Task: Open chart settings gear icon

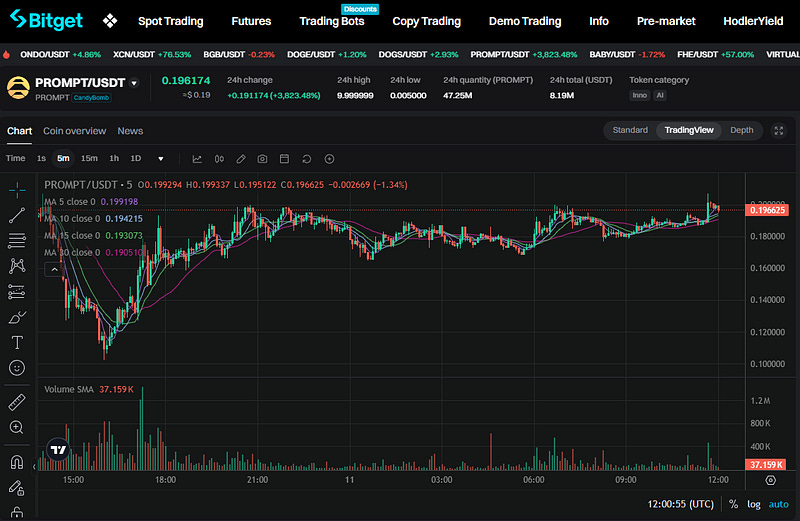Action: point(770,480)
